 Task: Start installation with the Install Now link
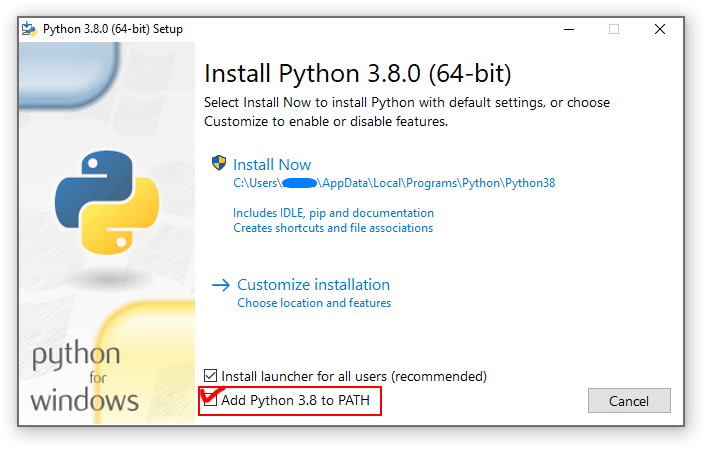272,165
